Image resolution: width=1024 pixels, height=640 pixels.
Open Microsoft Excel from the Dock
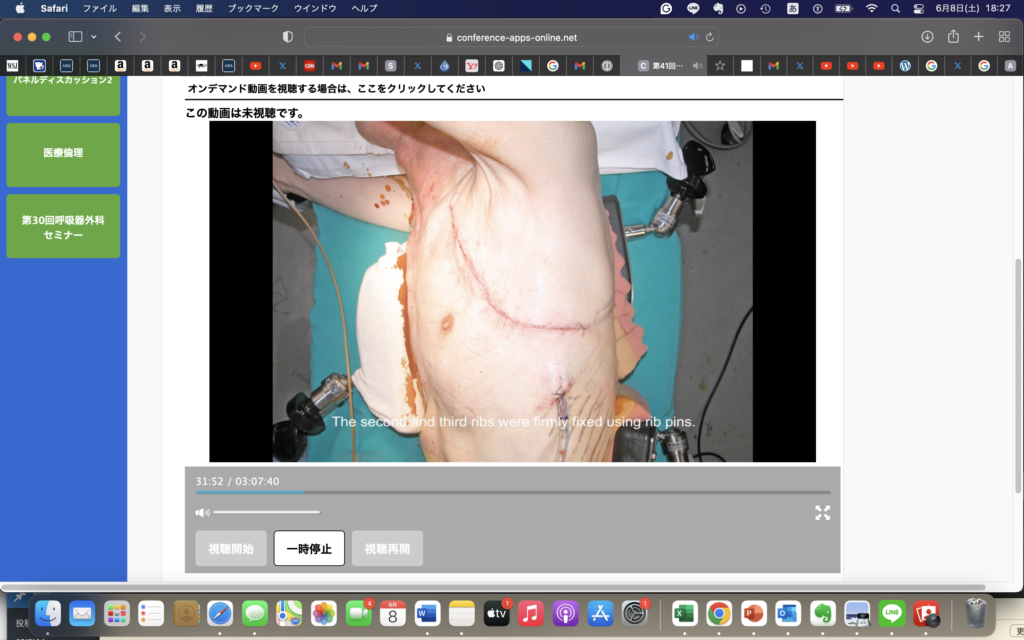[x=685, y=612]
